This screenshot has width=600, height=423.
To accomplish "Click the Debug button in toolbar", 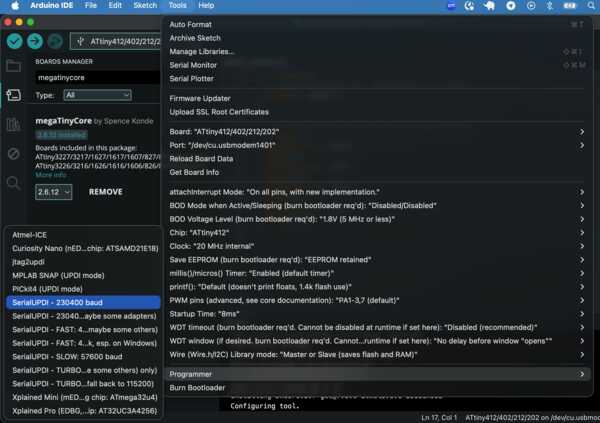I will (55, 41).
